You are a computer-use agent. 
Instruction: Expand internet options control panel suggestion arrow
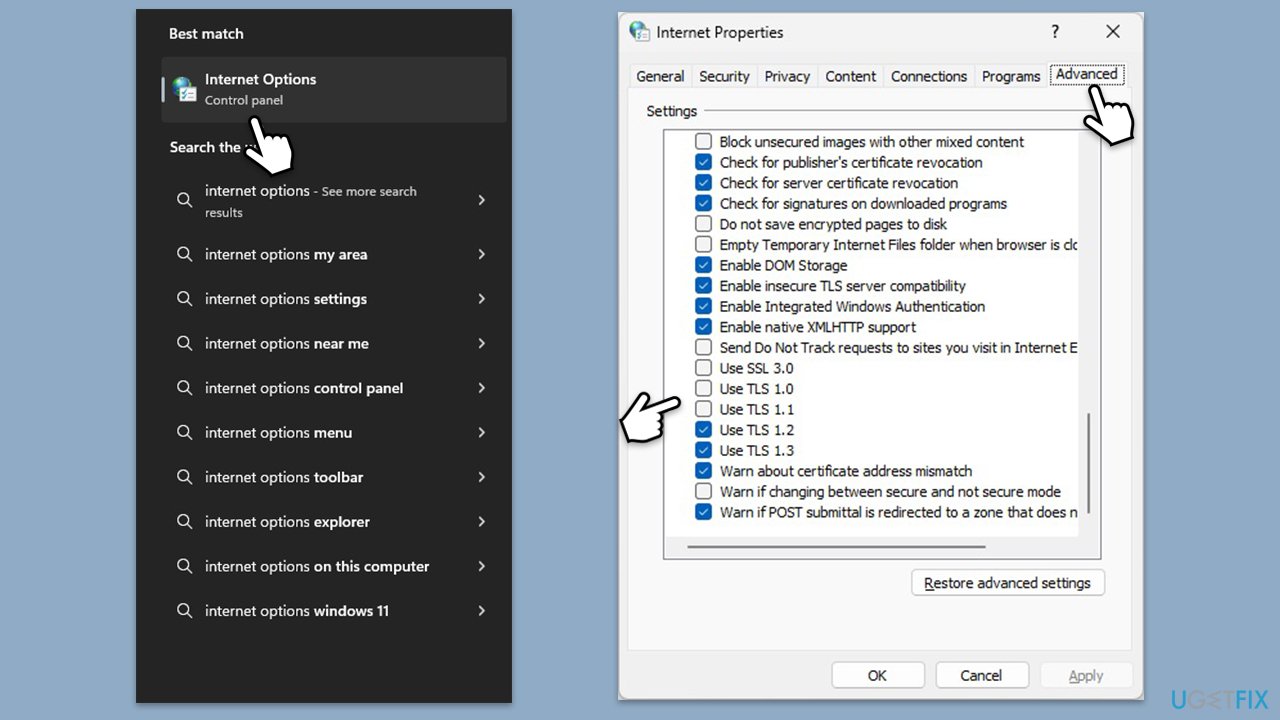481,388
